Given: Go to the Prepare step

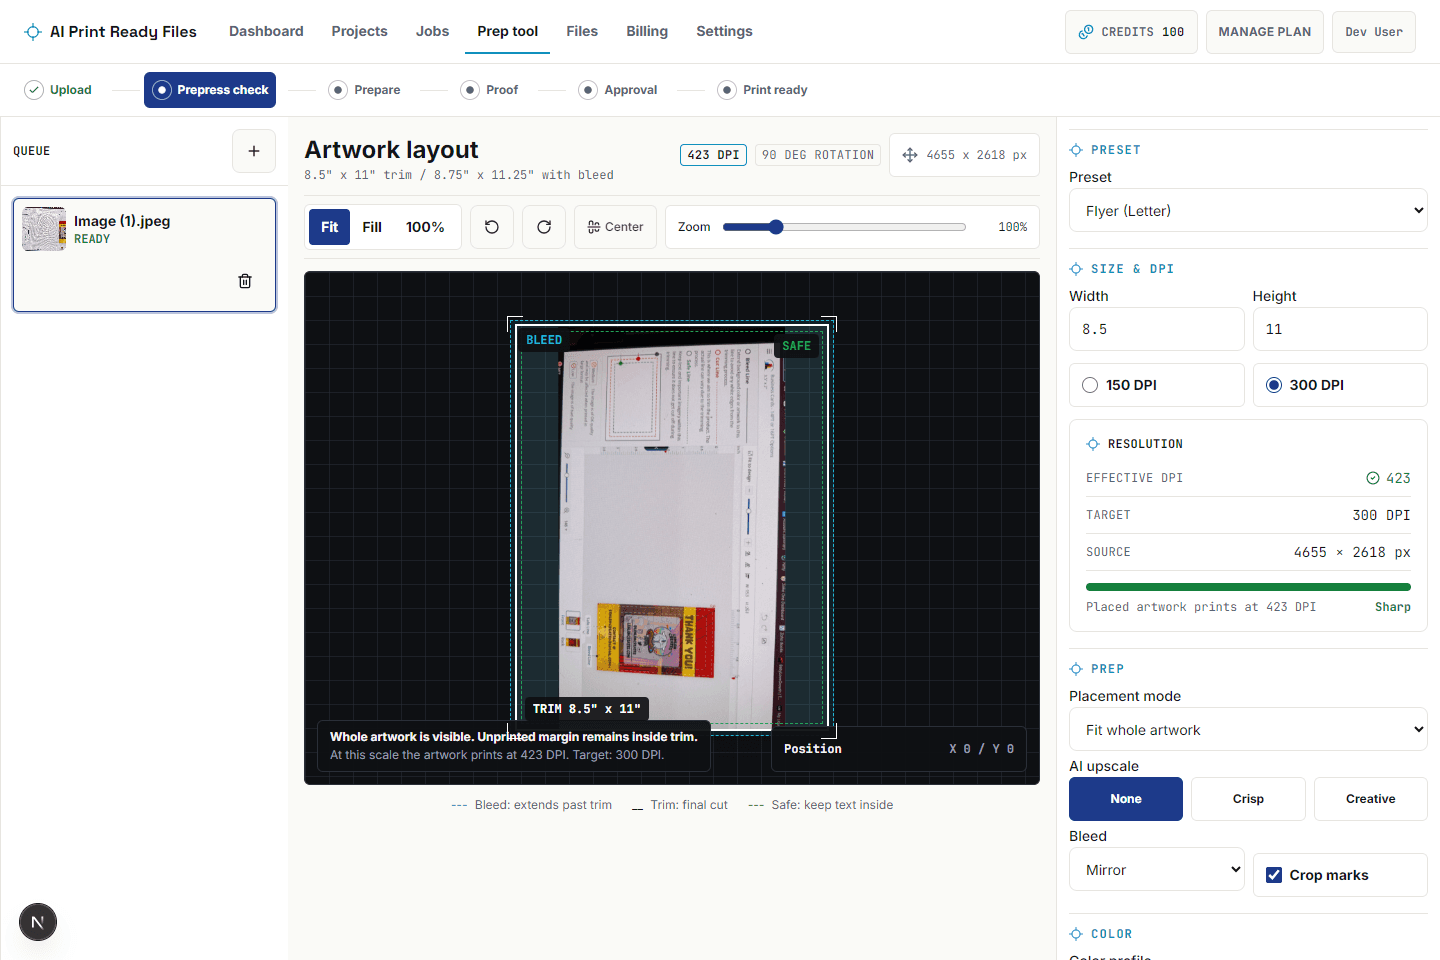Looking at the screenshot, I should point(365,90).
